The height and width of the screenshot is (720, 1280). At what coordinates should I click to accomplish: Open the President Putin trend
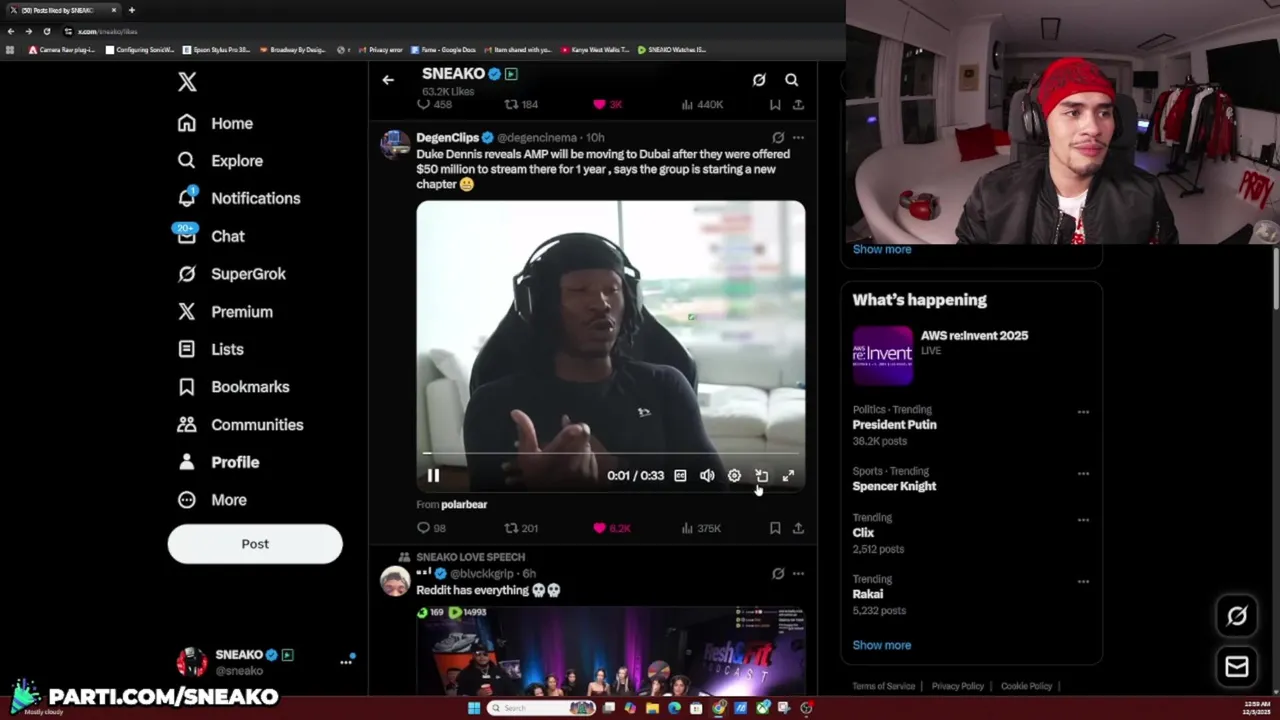(894, 425)
